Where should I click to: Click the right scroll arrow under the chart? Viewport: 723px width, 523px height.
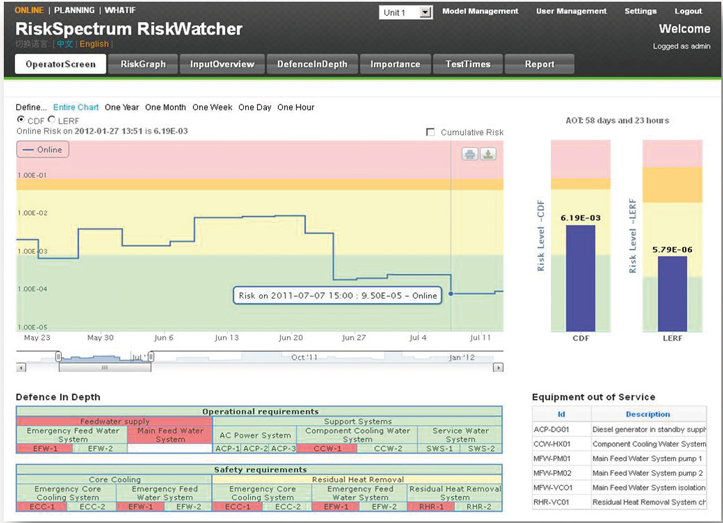coord(499,367)
